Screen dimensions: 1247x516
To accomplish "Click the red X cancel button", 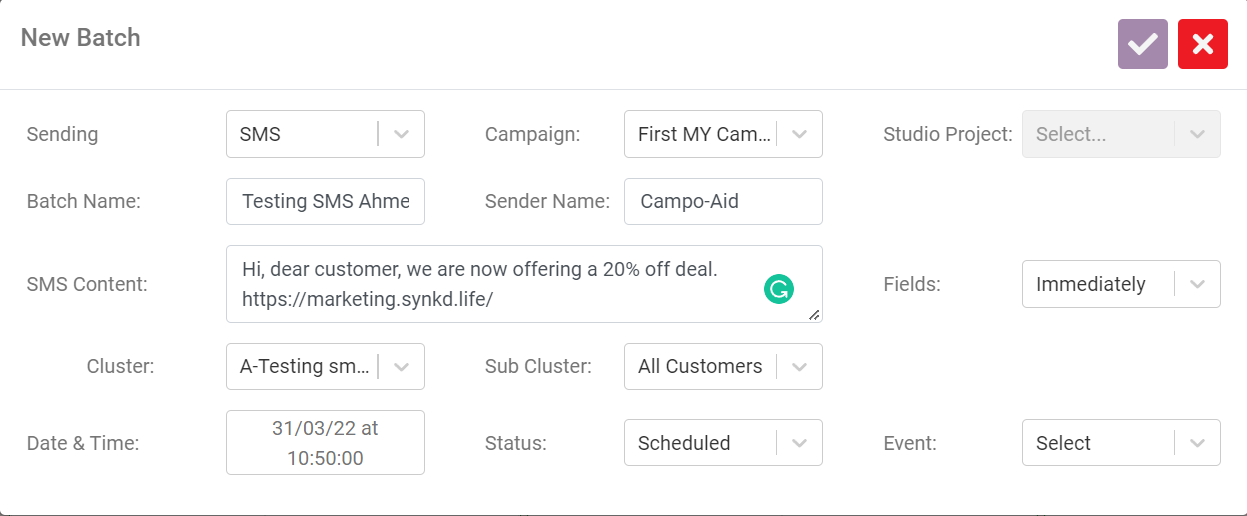I will pyautogui.click(x=1202, y=44).
